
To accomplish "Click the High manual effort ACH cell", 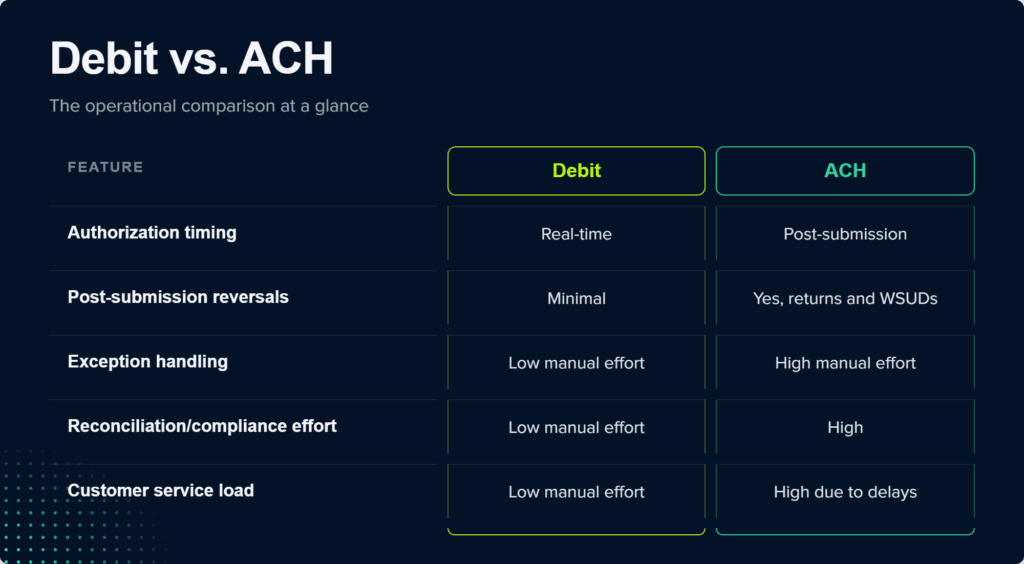I will 845,363.
